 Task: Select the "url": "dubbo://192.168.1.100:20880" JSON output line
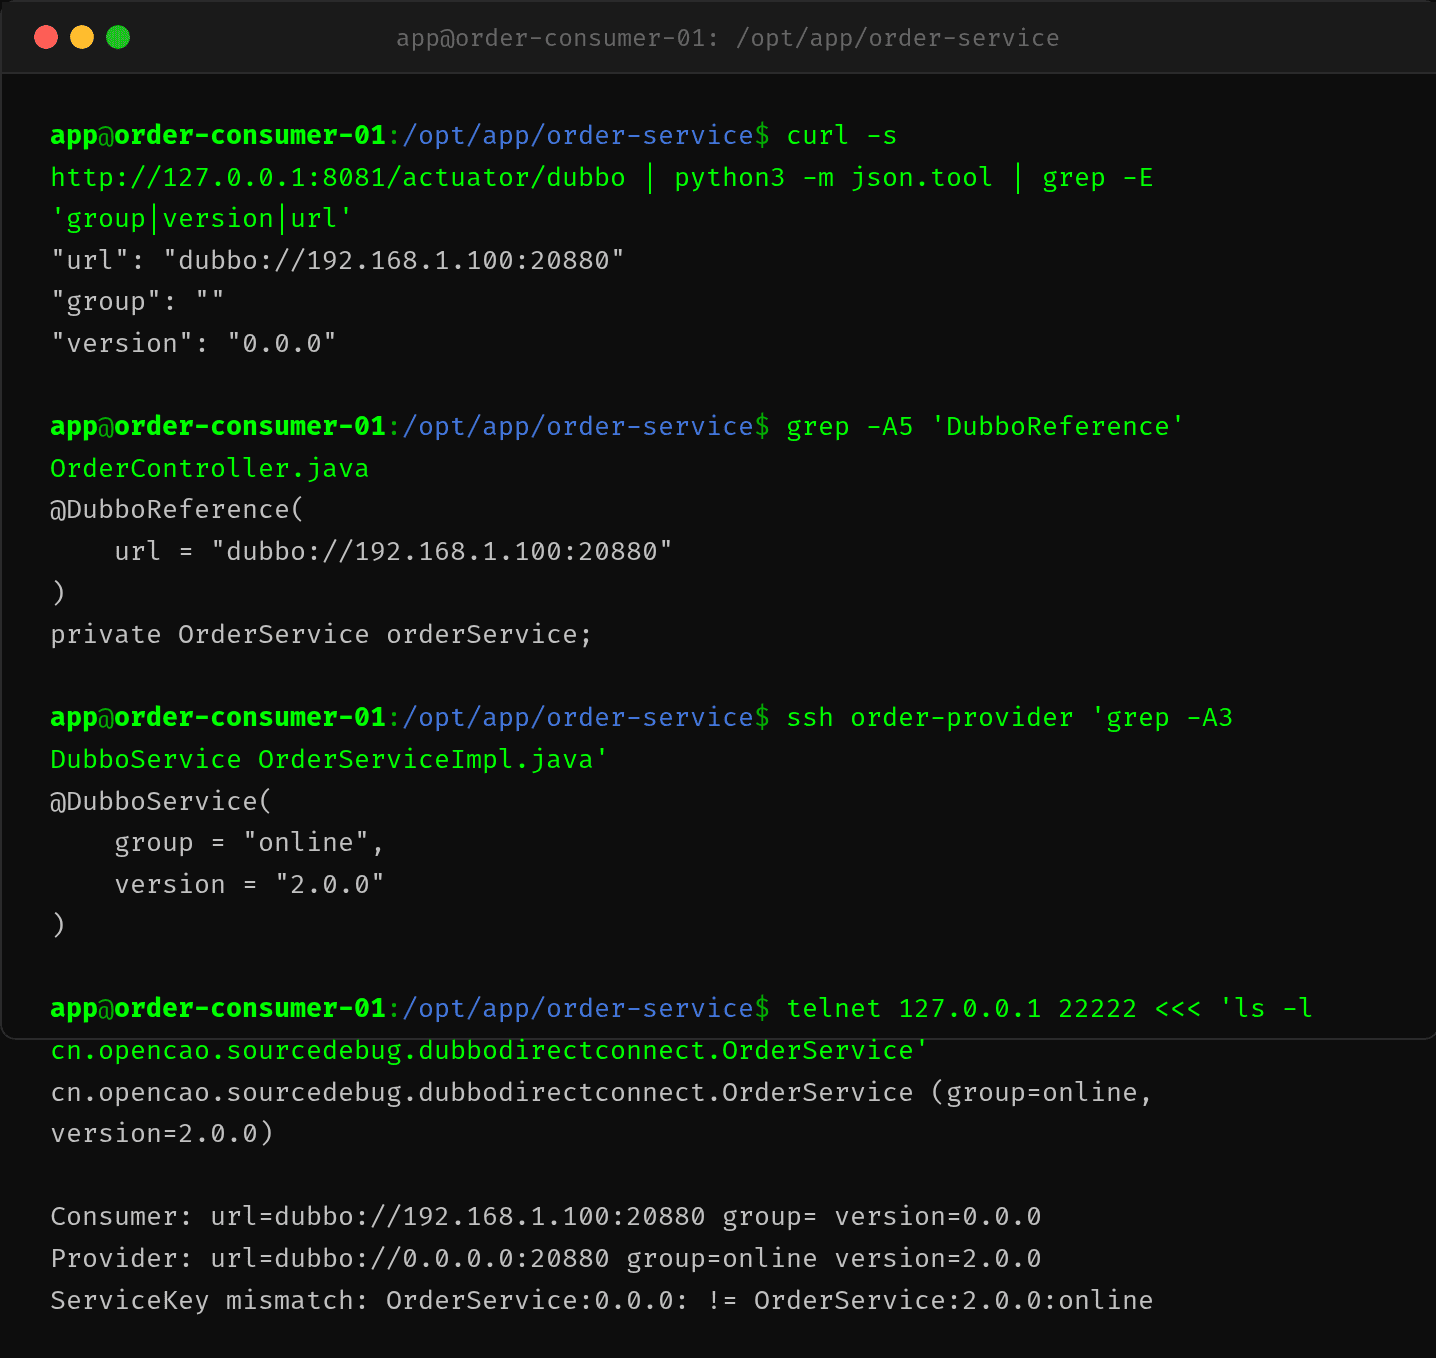point(338,260)
